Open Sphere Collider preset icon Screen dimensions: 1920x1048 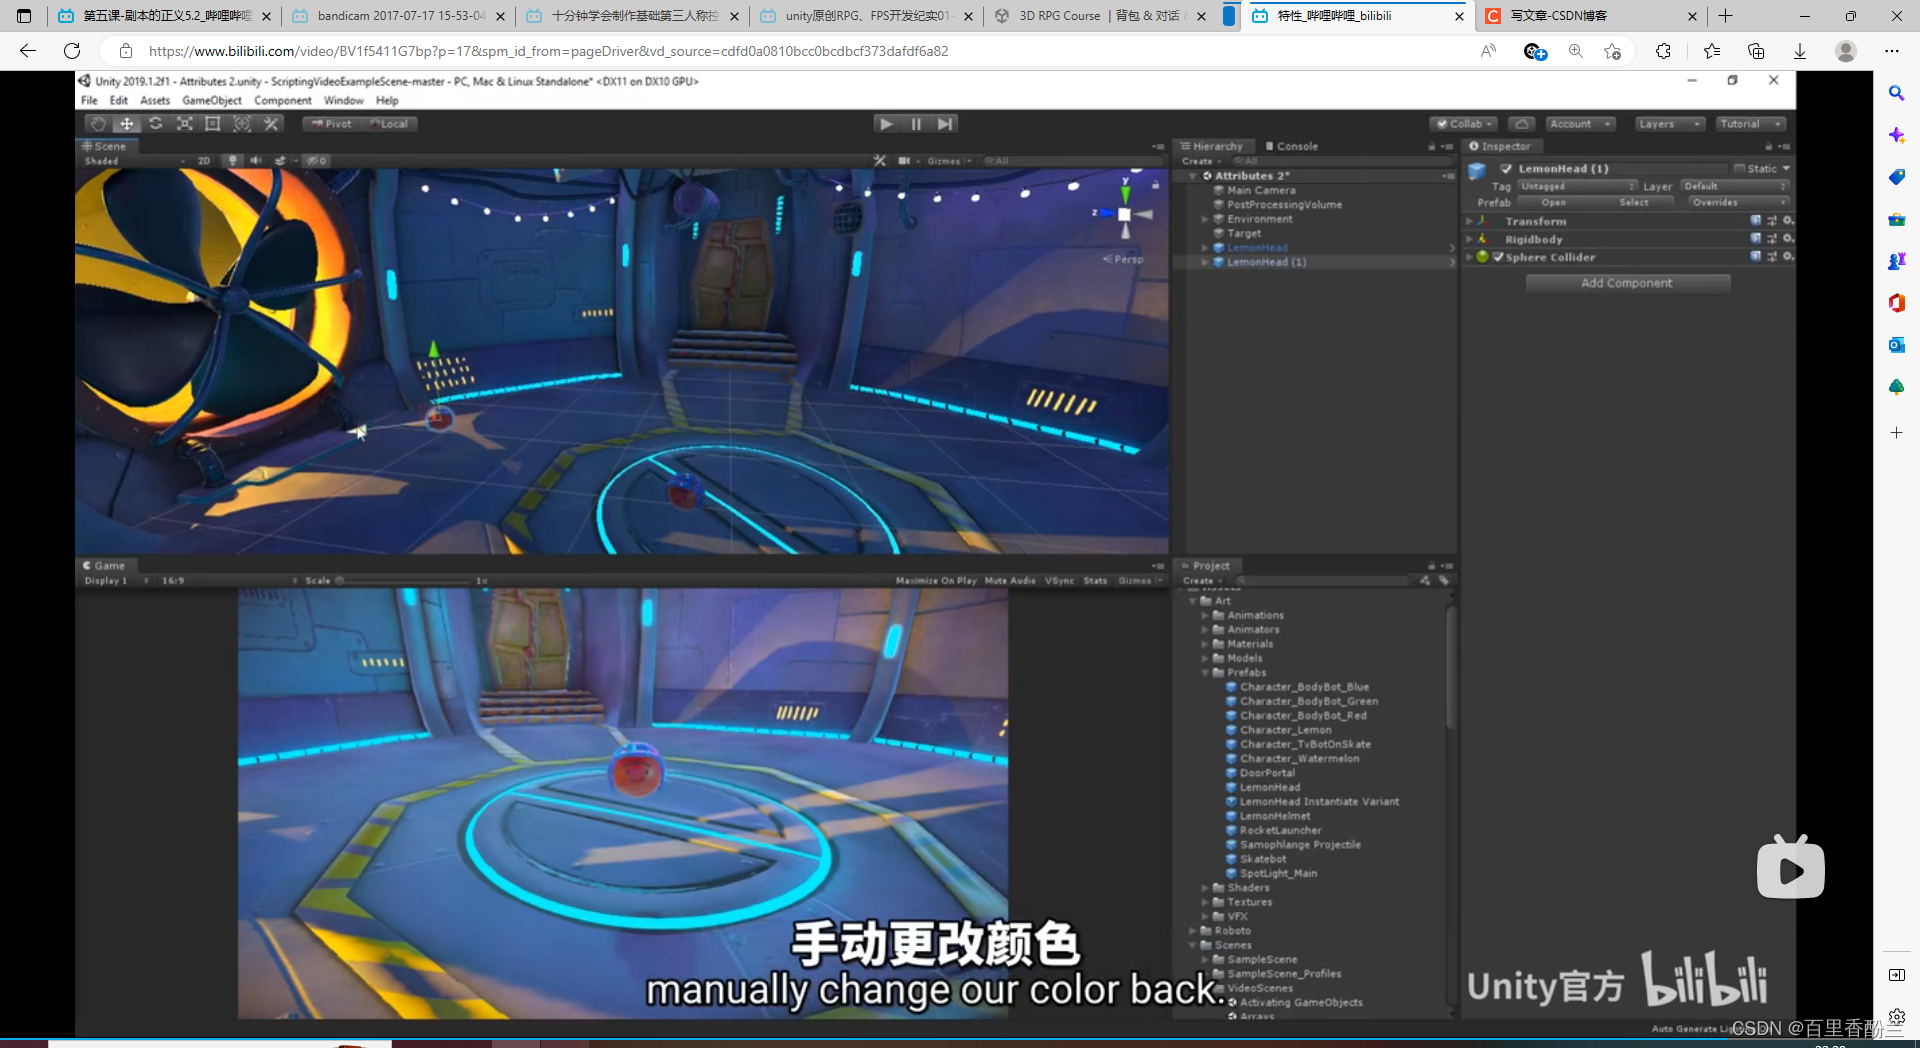click(1772, 257)
